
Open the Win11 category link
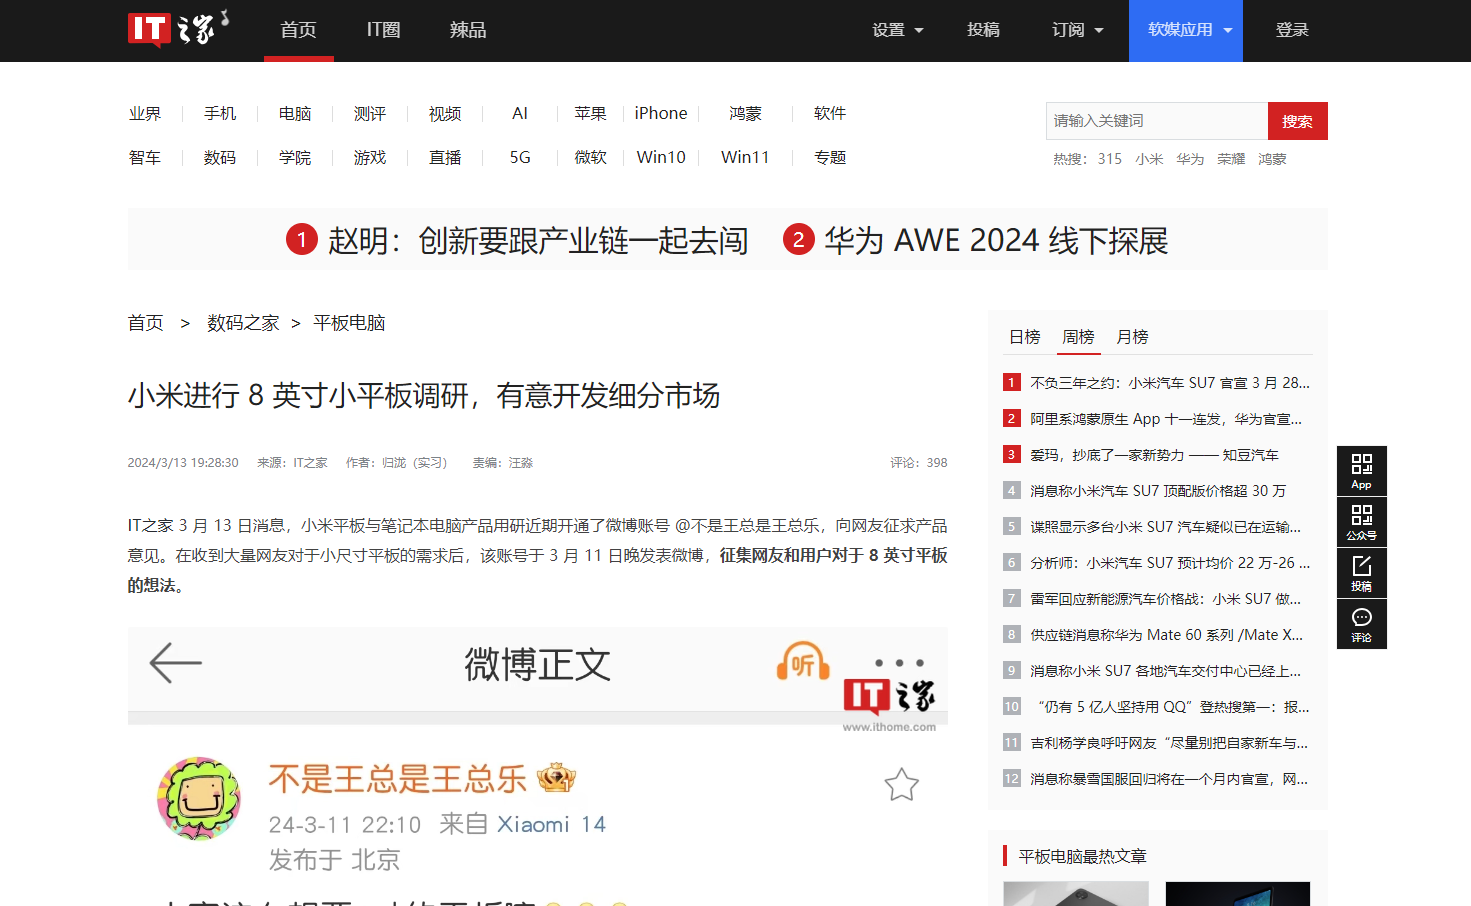745,158
